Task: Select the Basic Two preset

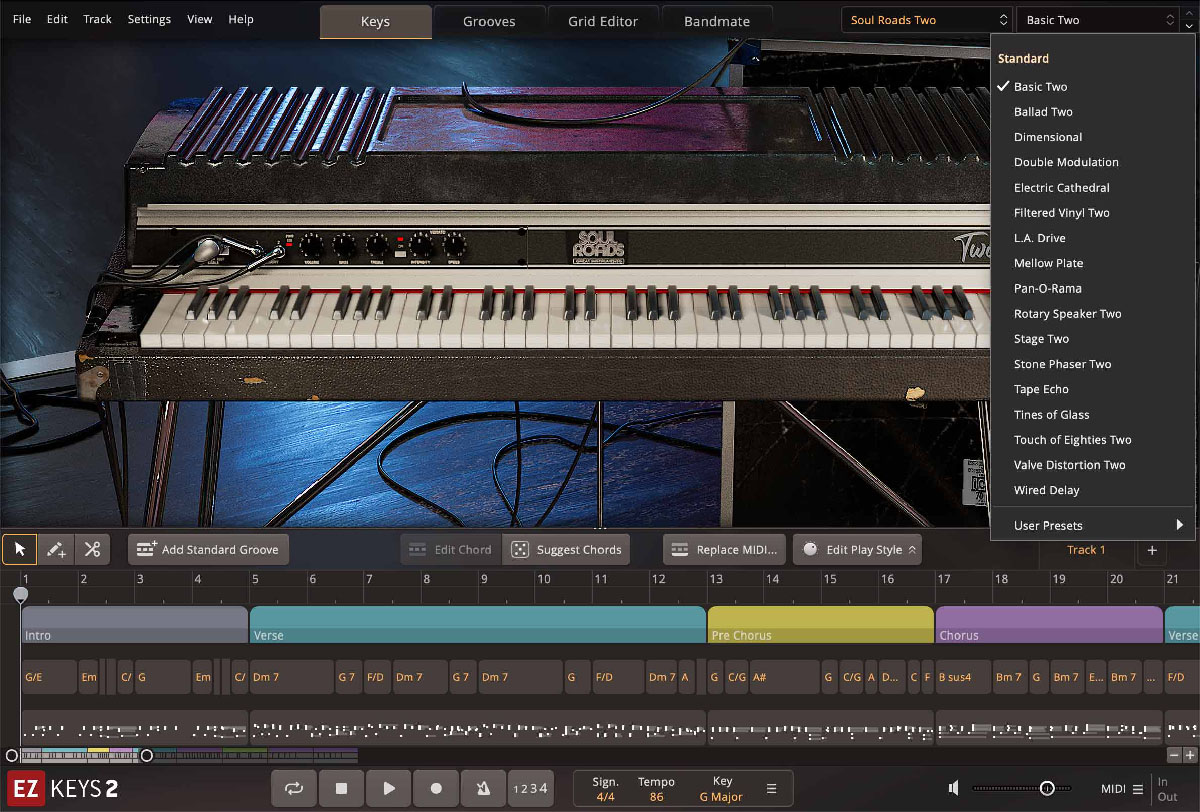Action: 1094,87
